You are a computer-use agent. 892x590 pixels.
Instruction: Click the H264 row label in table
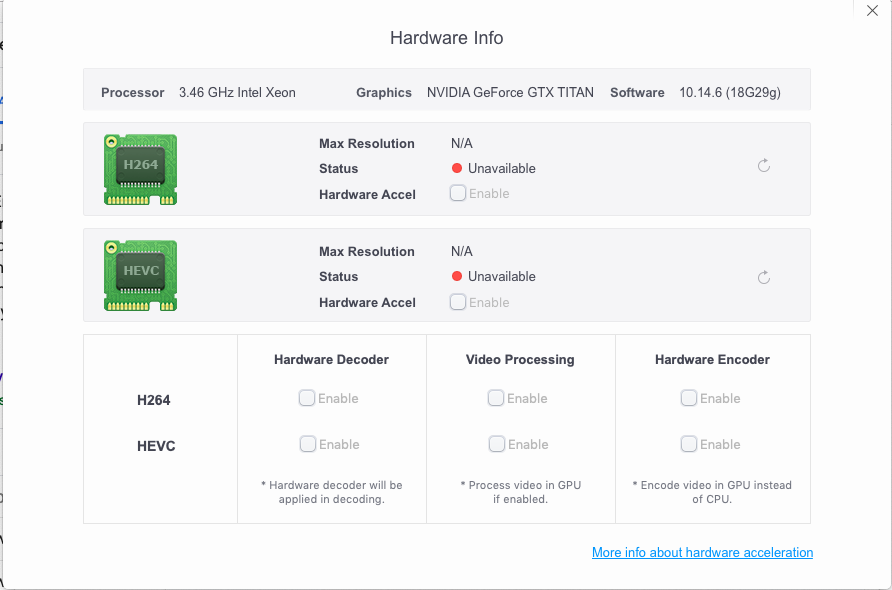point(154,400)
